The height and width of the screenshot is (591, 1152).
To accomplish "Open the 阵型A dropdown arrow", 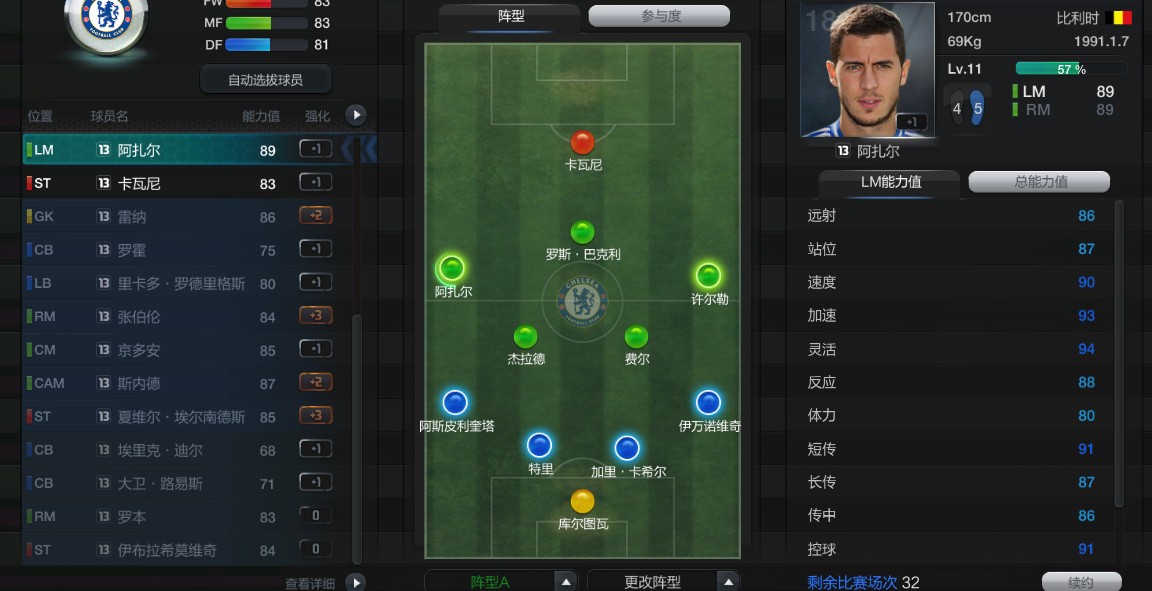I will point(566,581).
